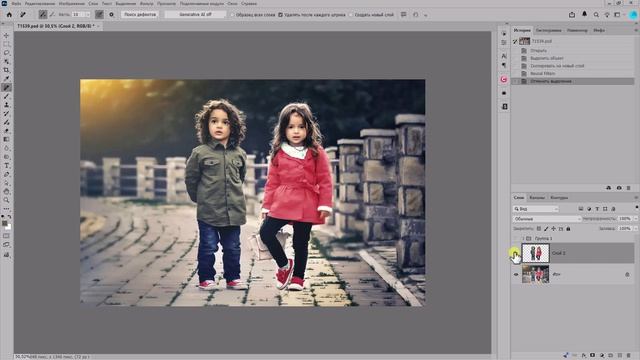Create new adjustment layer icon

(602, 356)
